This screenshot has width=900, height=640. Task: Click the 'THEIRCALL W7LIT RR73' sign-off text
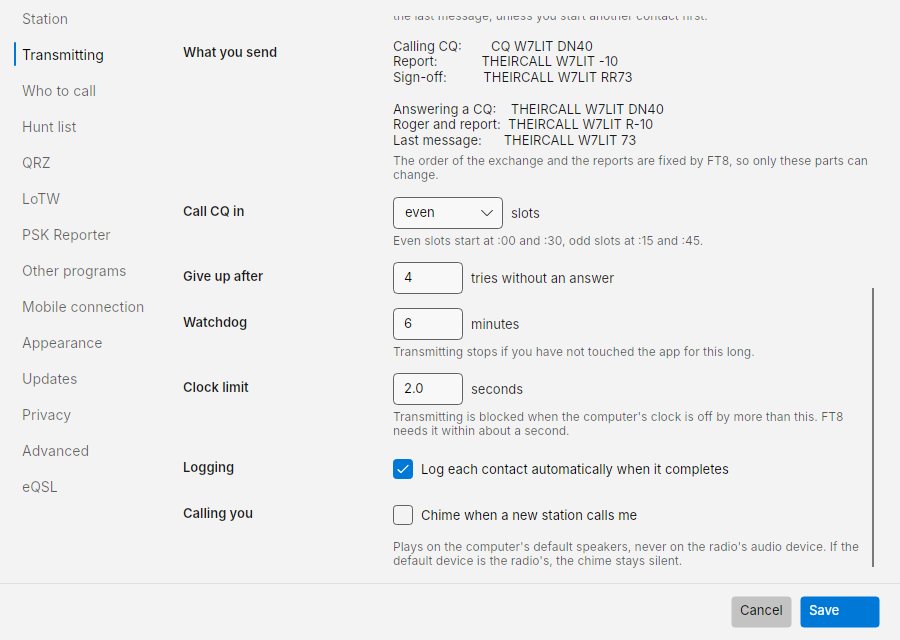[557, 77]
